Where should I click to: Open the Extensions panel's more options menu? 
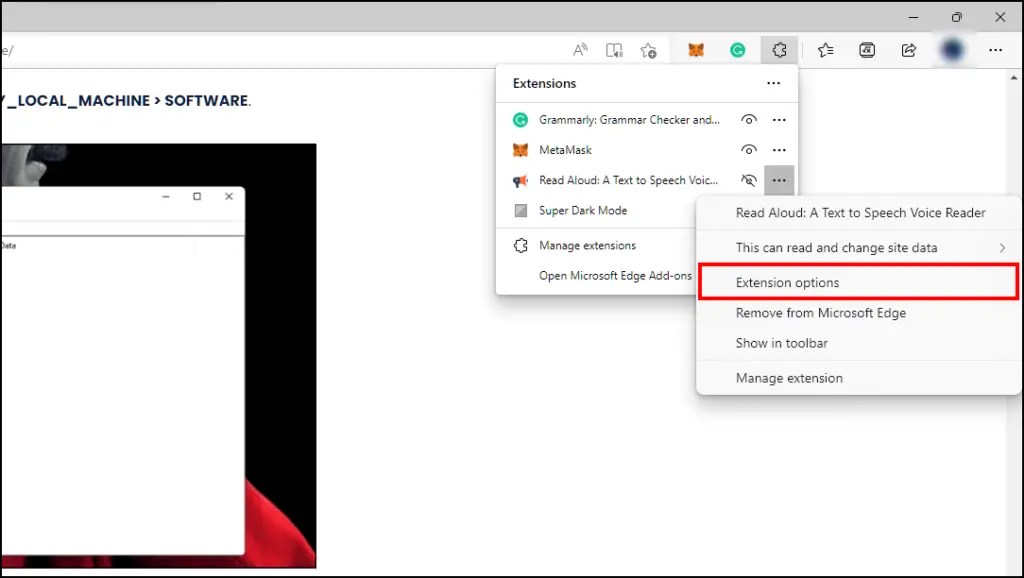click(773, 83)
